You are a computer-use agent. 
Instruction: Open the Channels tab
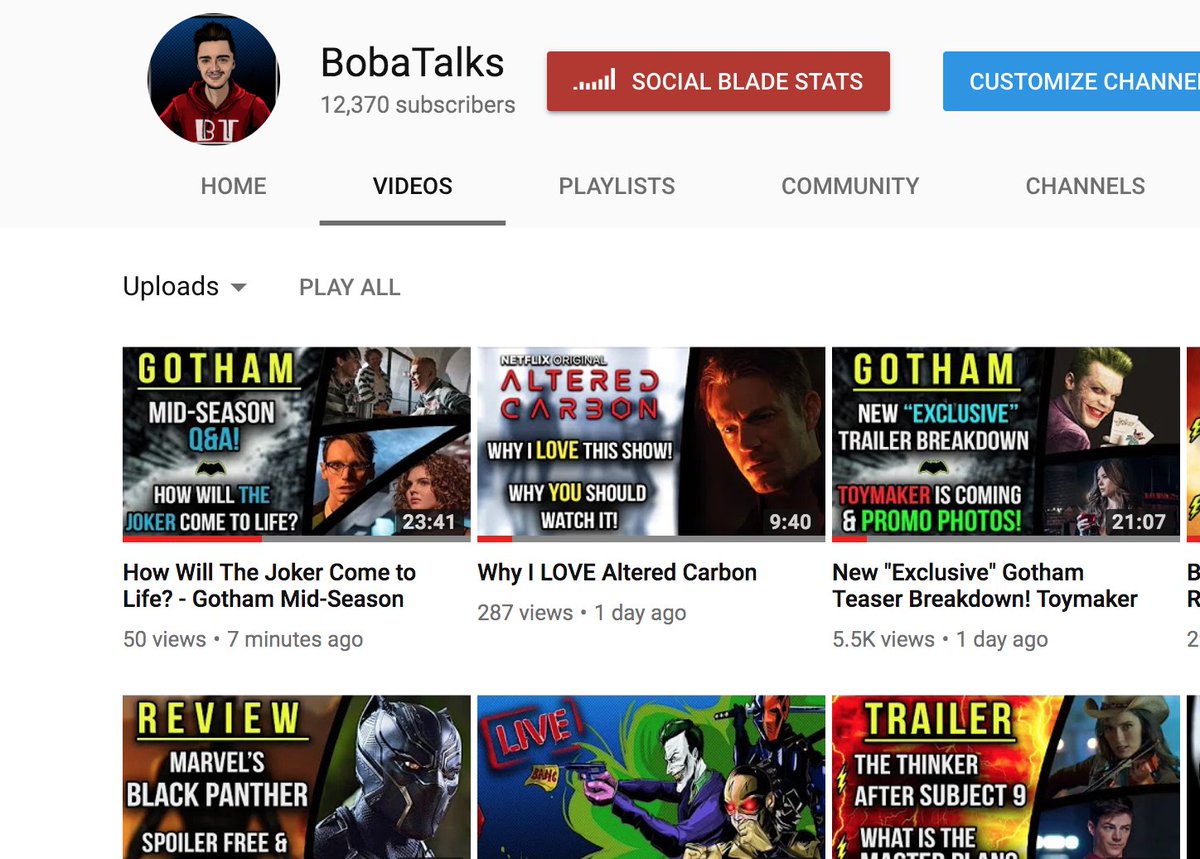(x=1085, y=186)
